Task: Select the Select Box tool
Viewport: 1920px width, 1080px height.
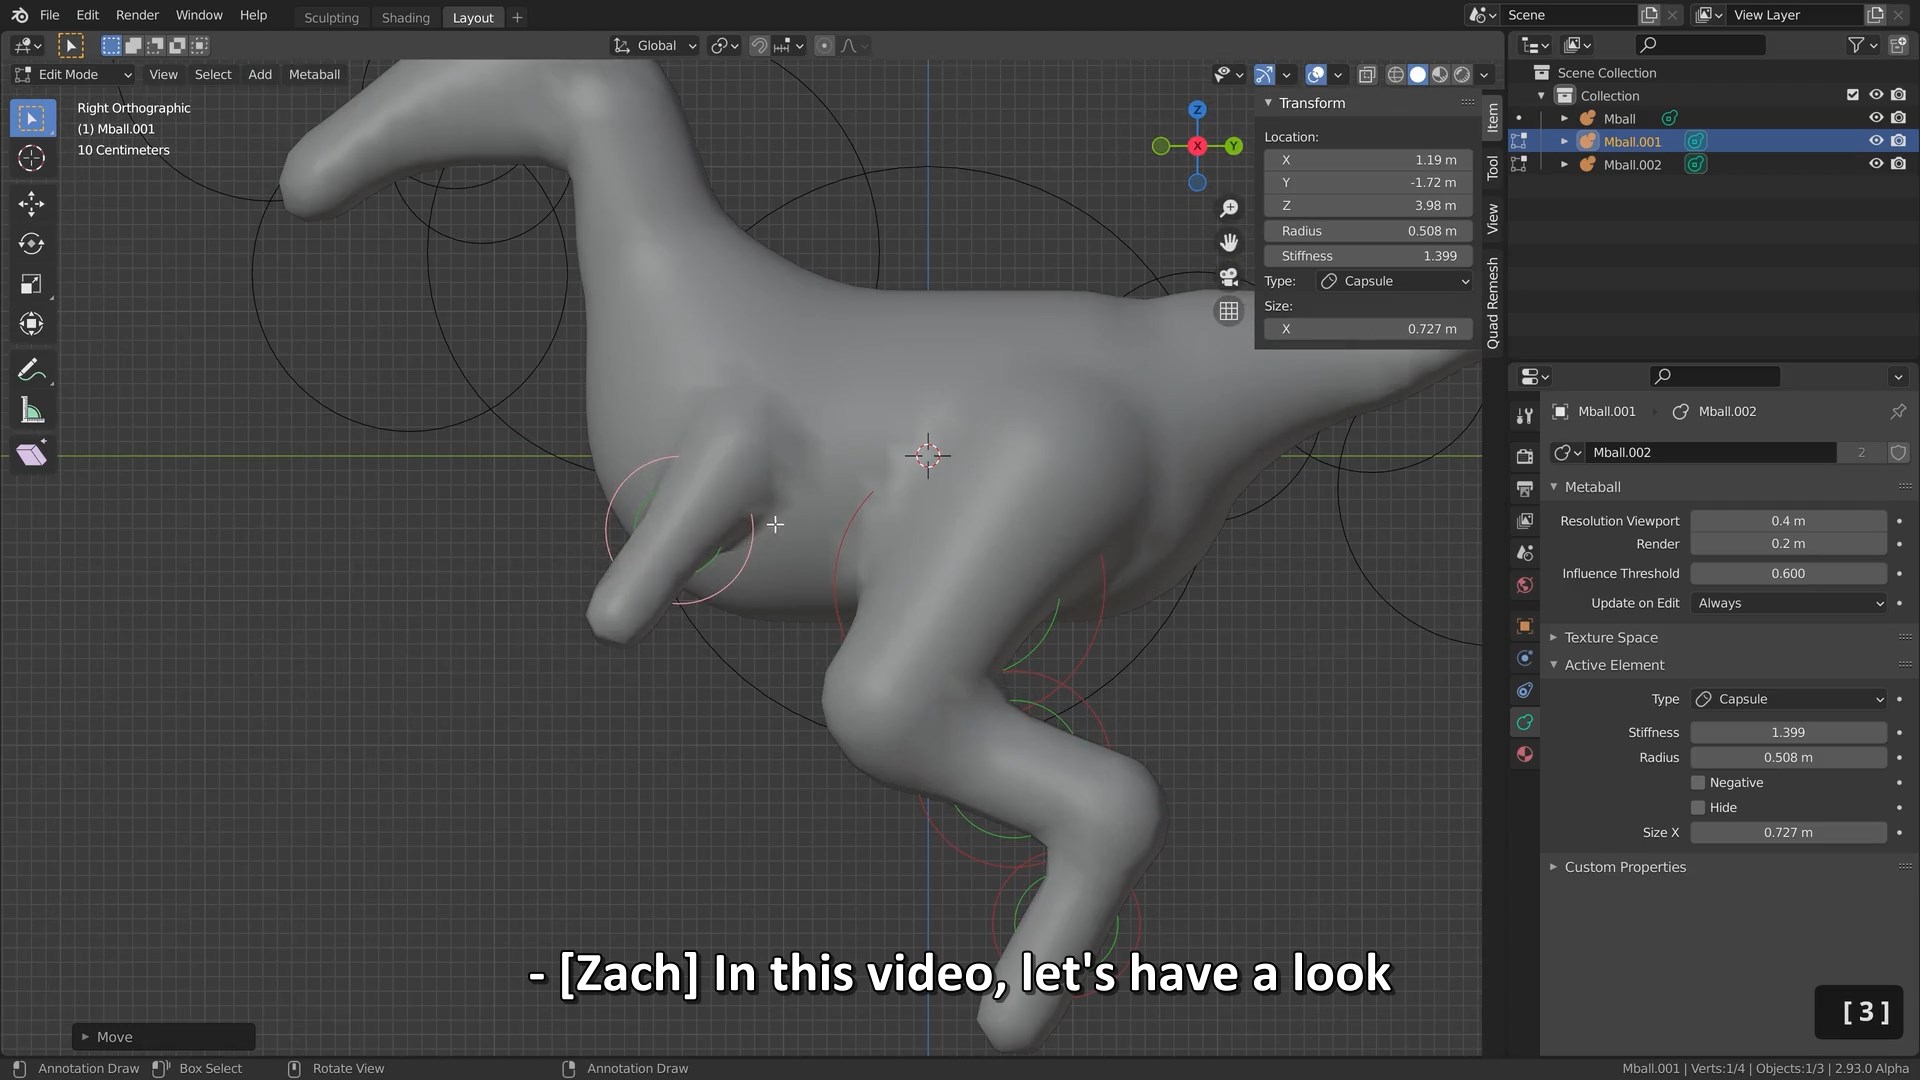Action: tap(32, 118)
